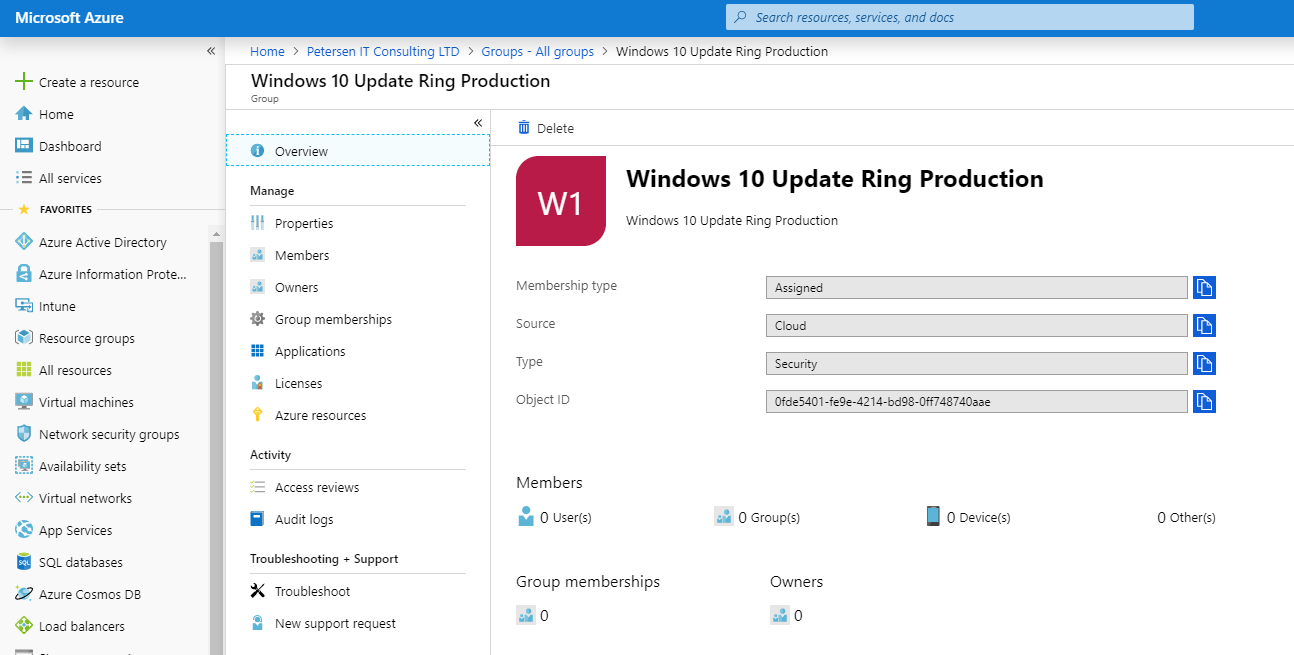Viewport: 1294px width, 655px height.
Task: Open App Services favorite icon
Action: [x=24, y=530]
